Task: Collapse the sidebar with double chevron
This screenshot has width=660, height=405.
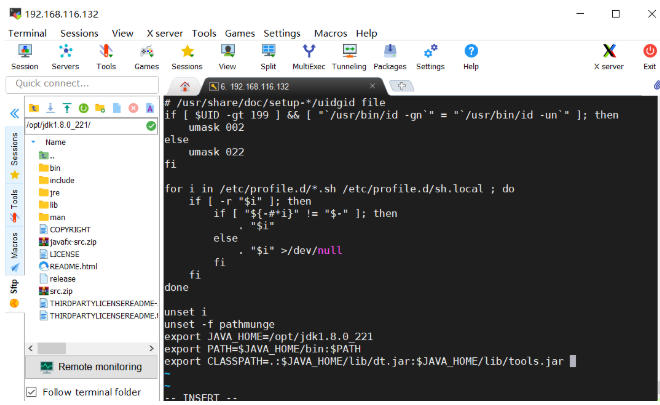Action: click(14, 113)
